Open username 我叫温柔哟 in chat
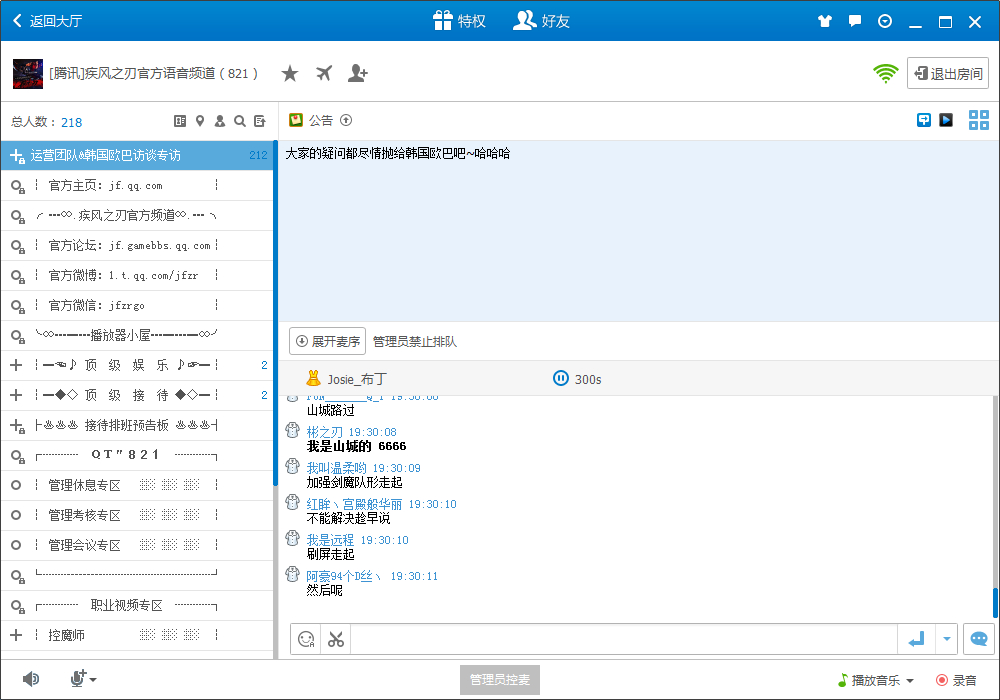1000x700 pixels. [337, 468]
